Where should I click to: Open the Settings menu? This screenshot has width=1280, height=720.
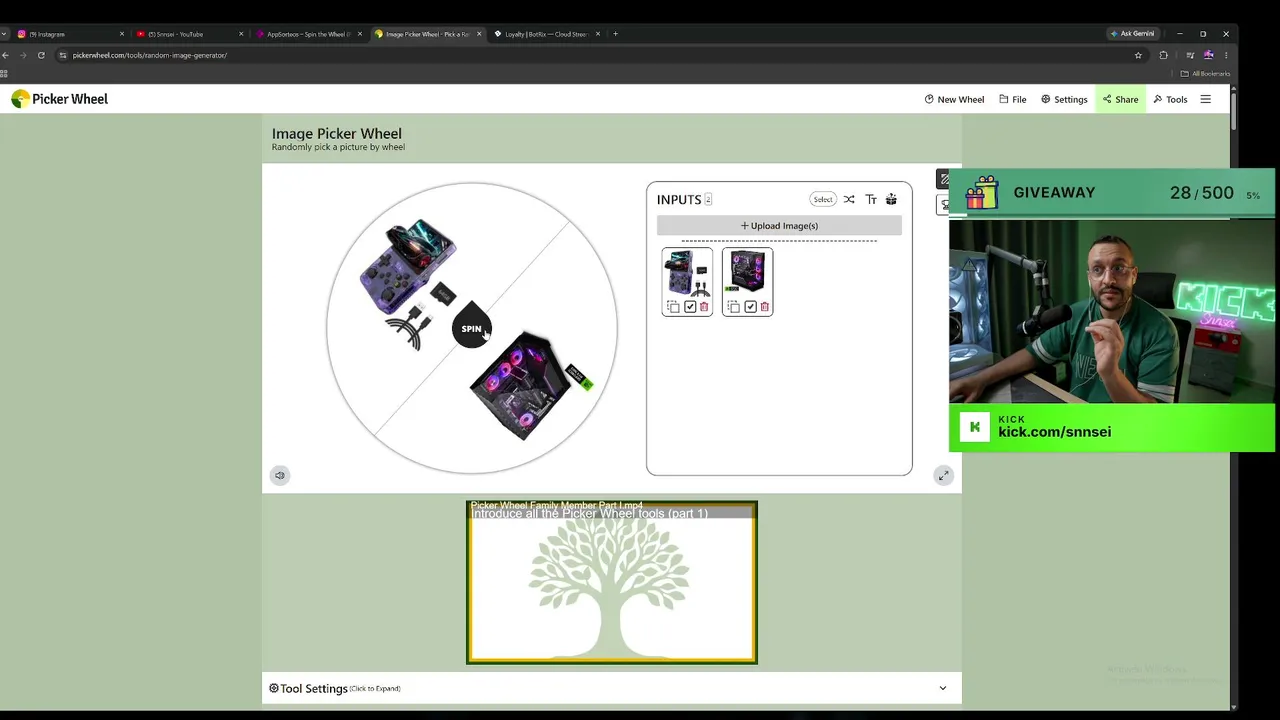click(x=1064, y=99)
